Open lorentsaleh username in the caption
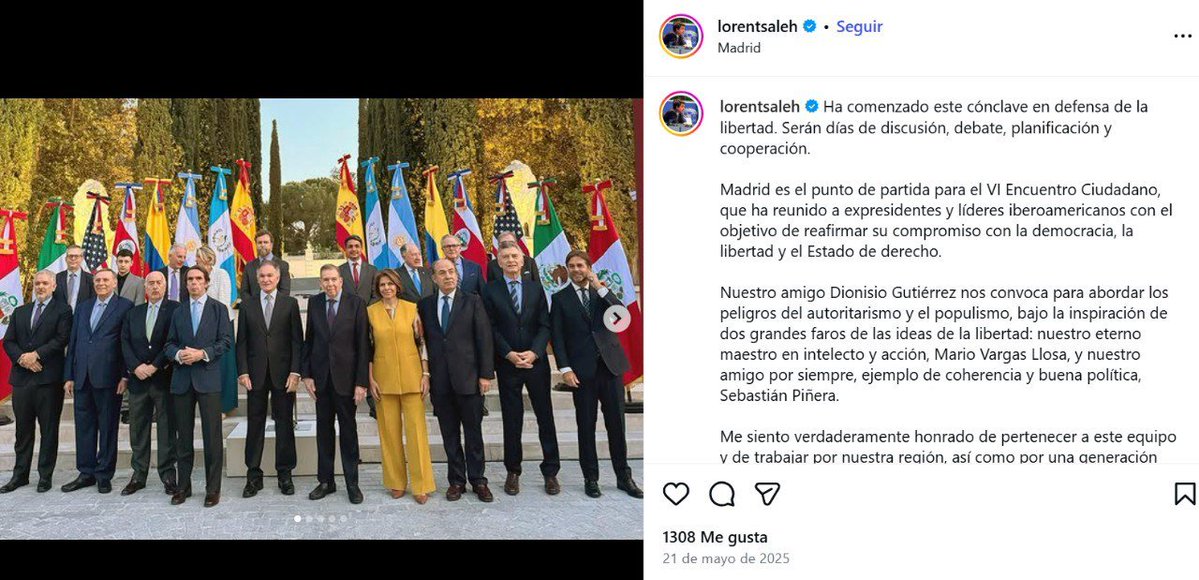The image size is (1199, 580). pyautogui.click(x=760, y=106)
